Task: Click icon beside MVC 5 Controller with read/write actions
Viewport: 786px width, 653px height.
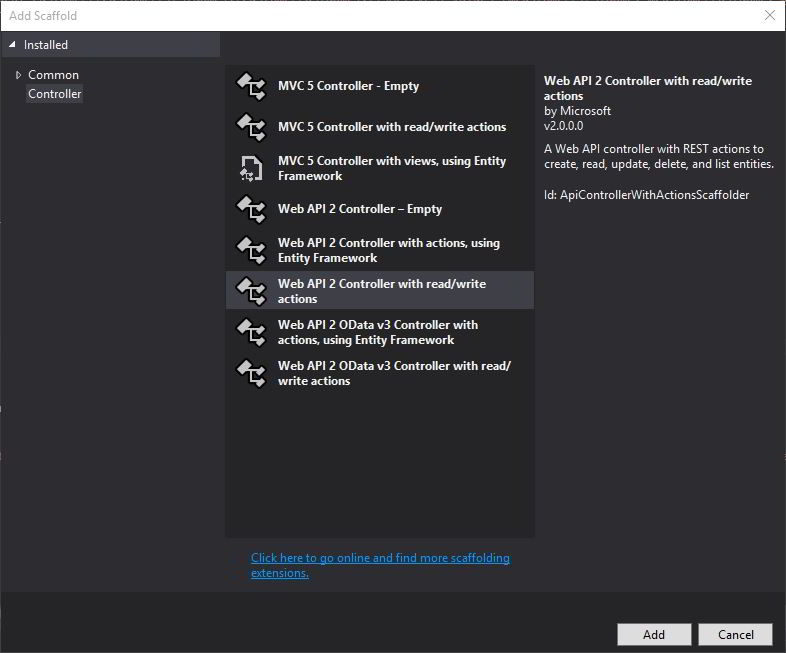Action: coord(251,127)
